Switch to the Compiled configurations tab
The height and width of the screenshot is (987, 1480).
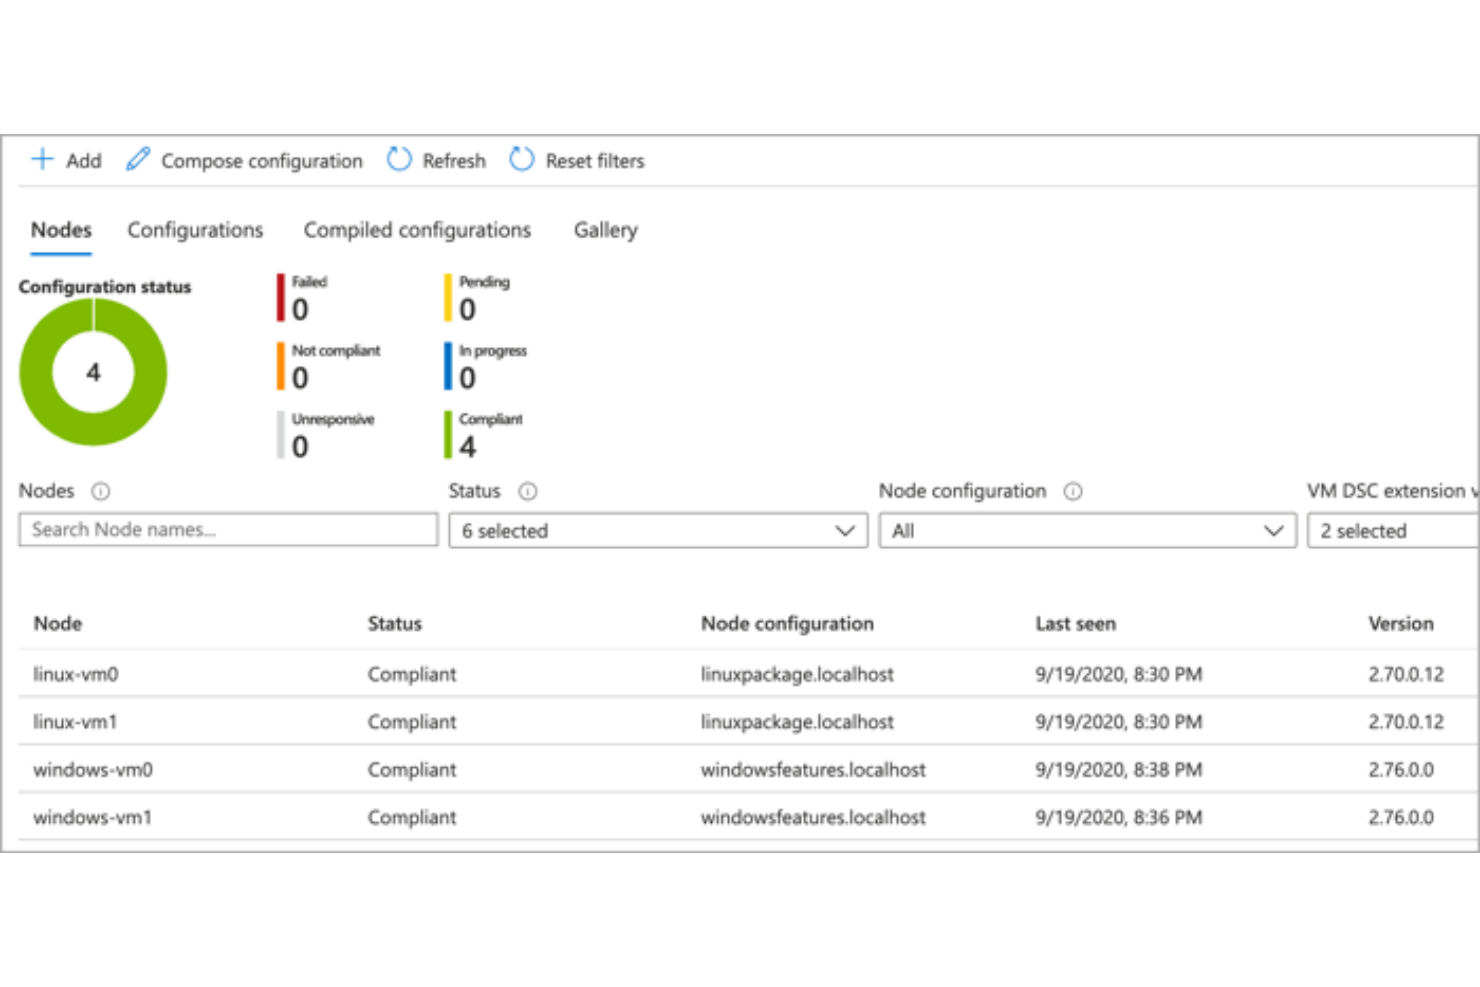point(416,230)
